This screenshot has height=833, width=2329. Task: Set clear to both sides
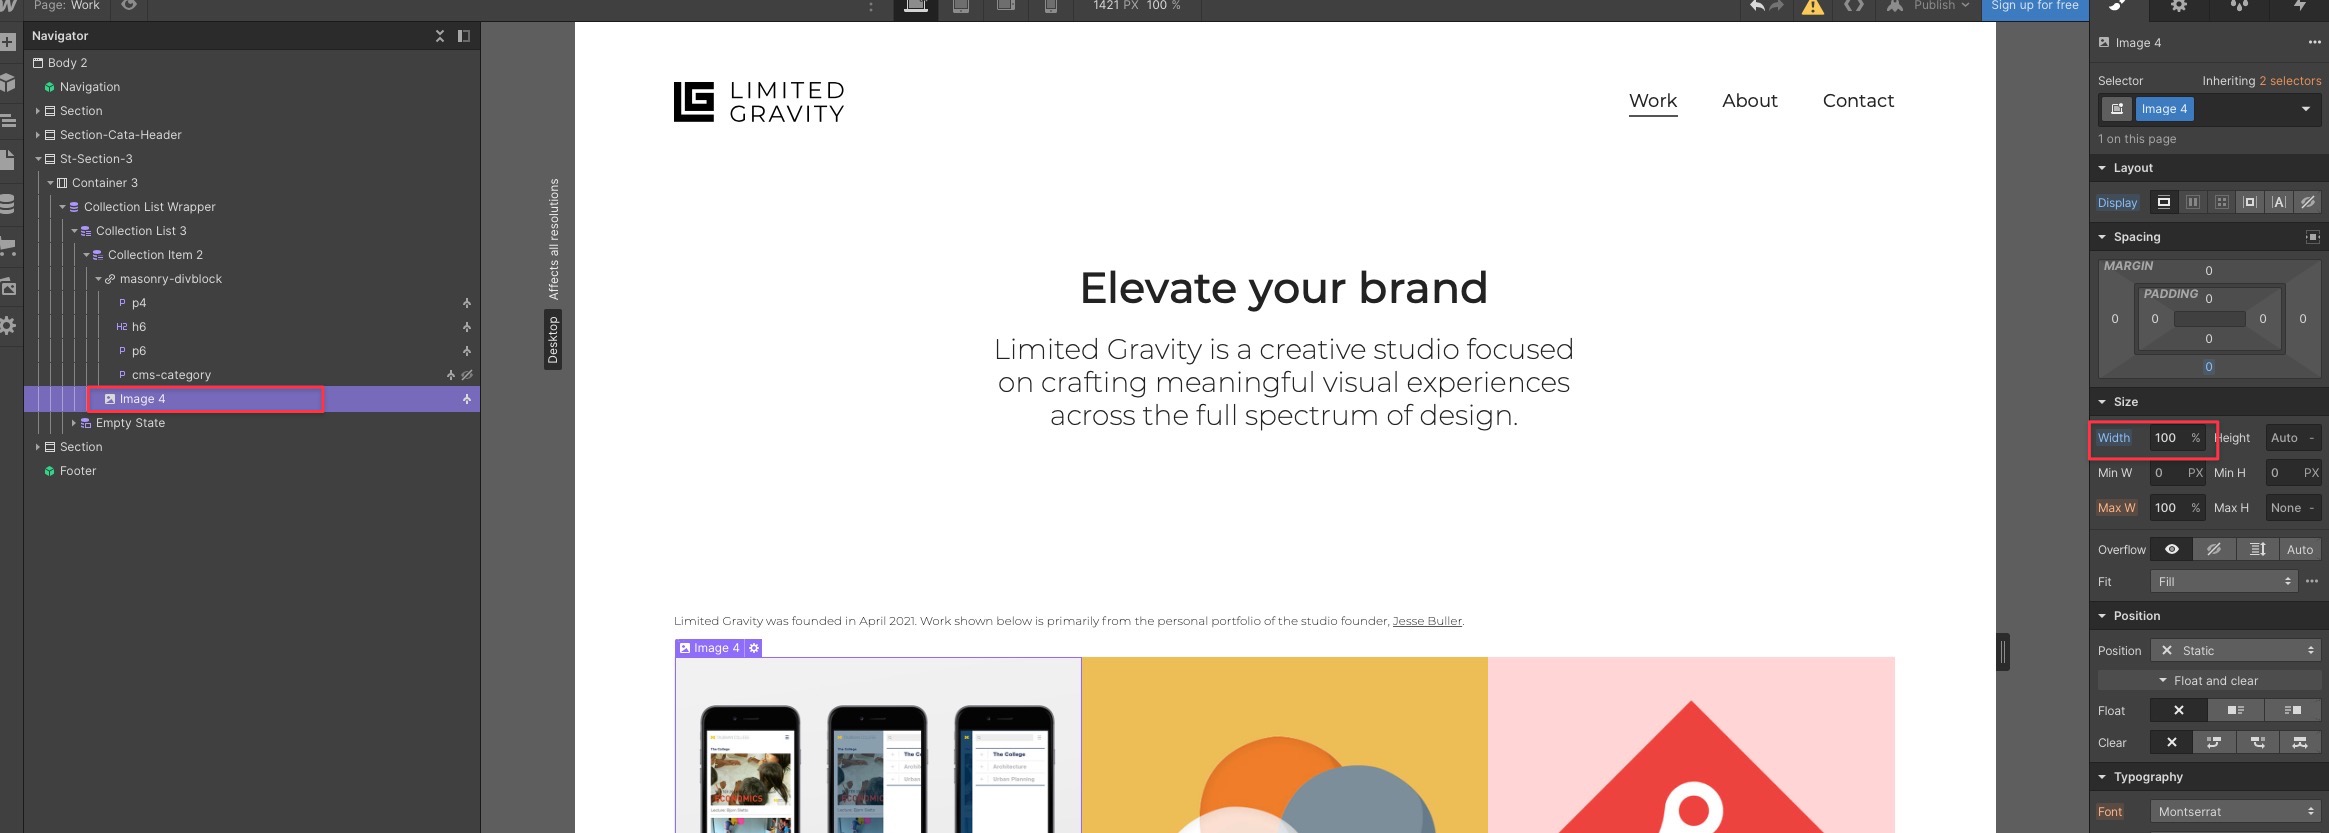pos(2300,742)
